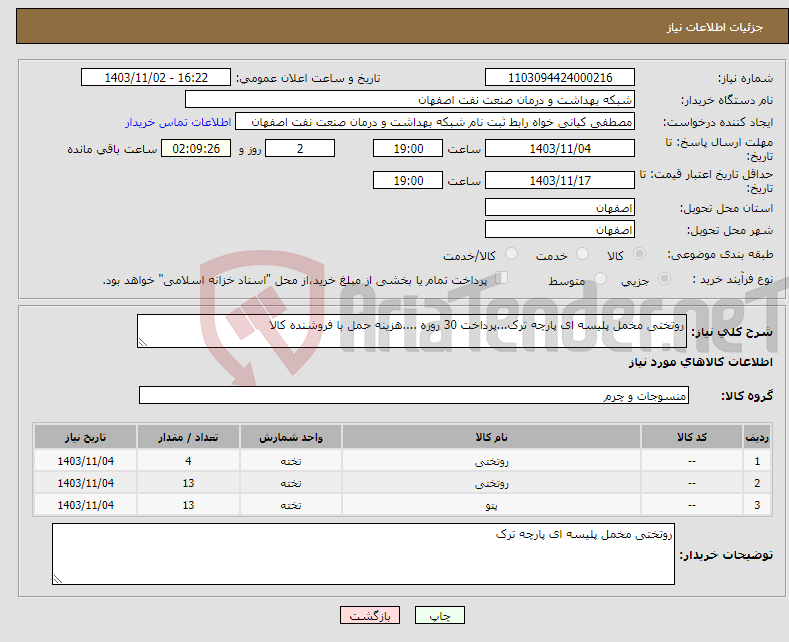Viewport: 789px width, 642px height.
Task: Click the price validity date 1403/11/17 field
Action: 560,180
